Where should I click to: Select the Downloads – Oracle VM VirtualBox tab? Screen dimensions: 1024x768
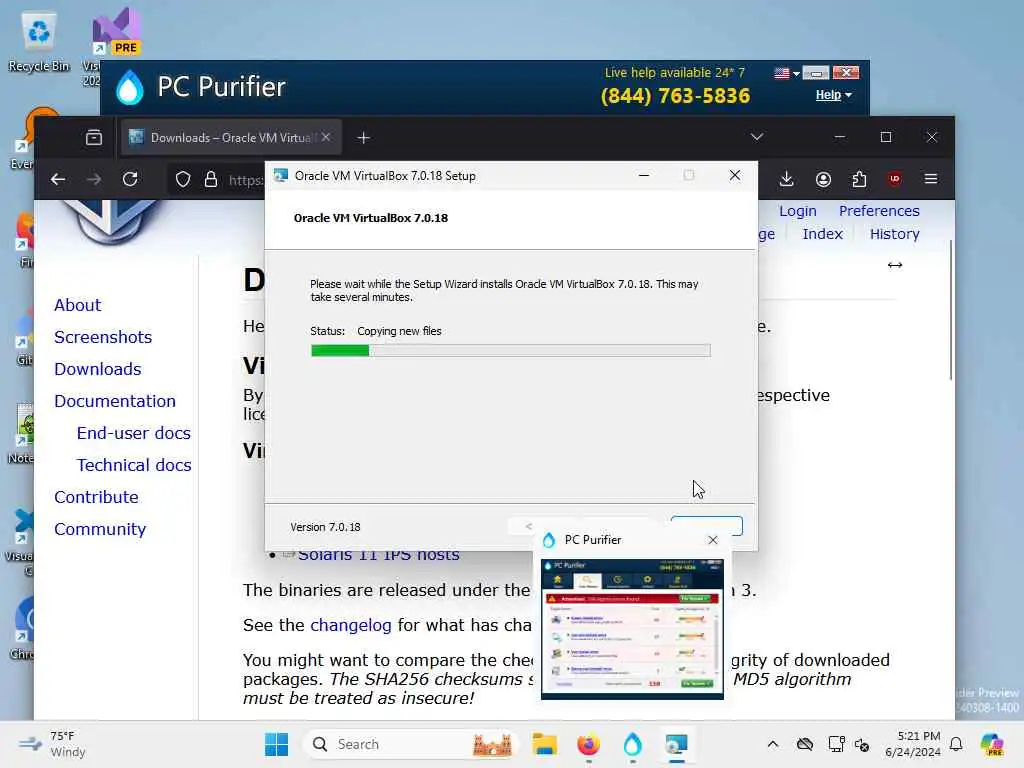pos(231,138)
